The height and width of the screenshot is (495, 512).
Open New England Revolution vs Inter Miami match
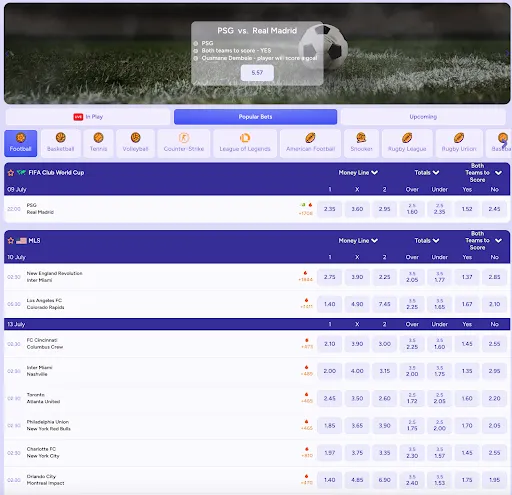click(x=54, y=277)
